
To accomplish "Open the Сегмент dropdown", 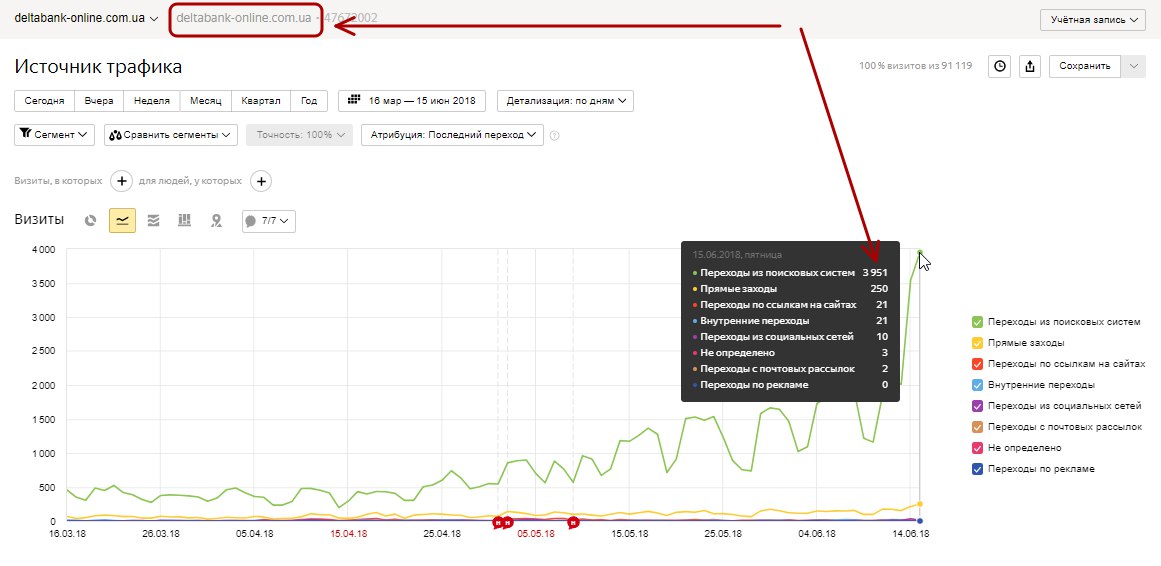I will coord(54,135).
